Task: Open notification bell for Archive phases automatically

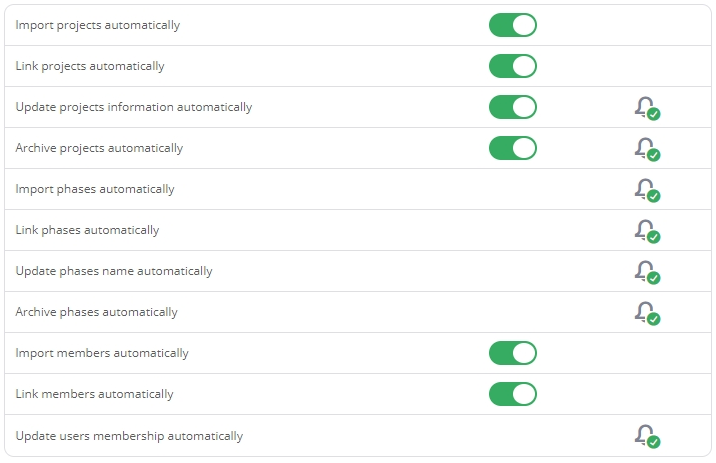Action: pos(647,313)
